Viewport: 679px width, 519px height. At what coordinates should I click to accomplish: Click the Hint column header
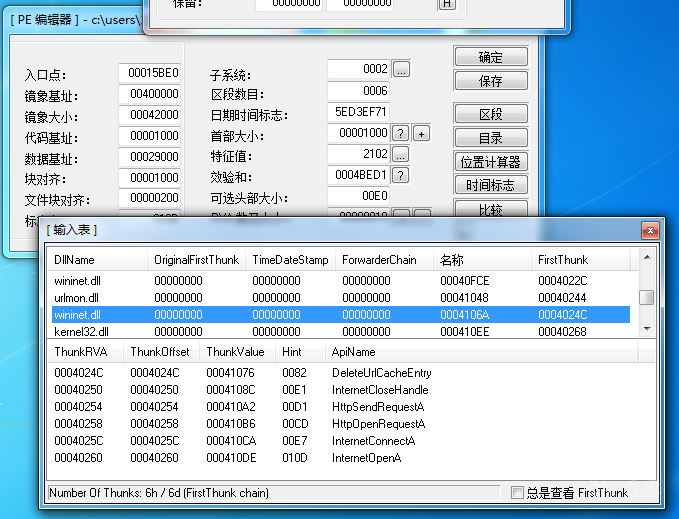[x=301, y=352]
